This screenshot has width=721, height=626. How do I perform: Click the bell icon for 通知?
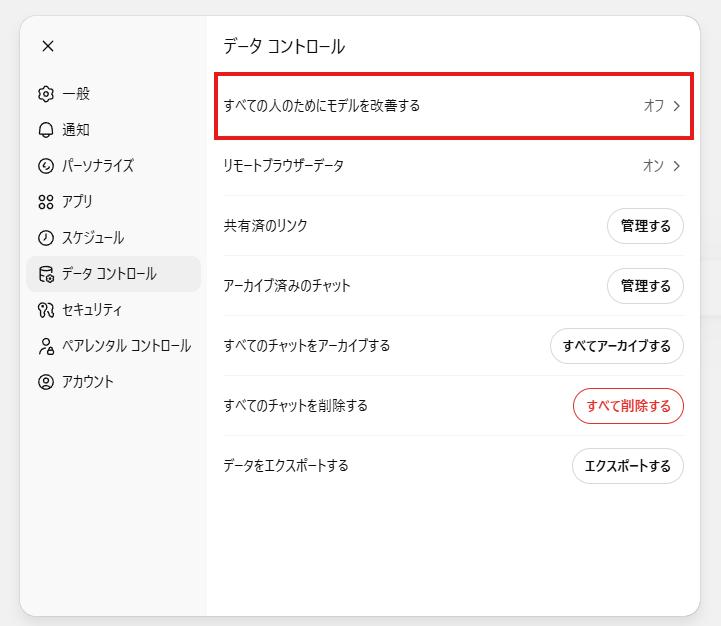coord(45,130)
